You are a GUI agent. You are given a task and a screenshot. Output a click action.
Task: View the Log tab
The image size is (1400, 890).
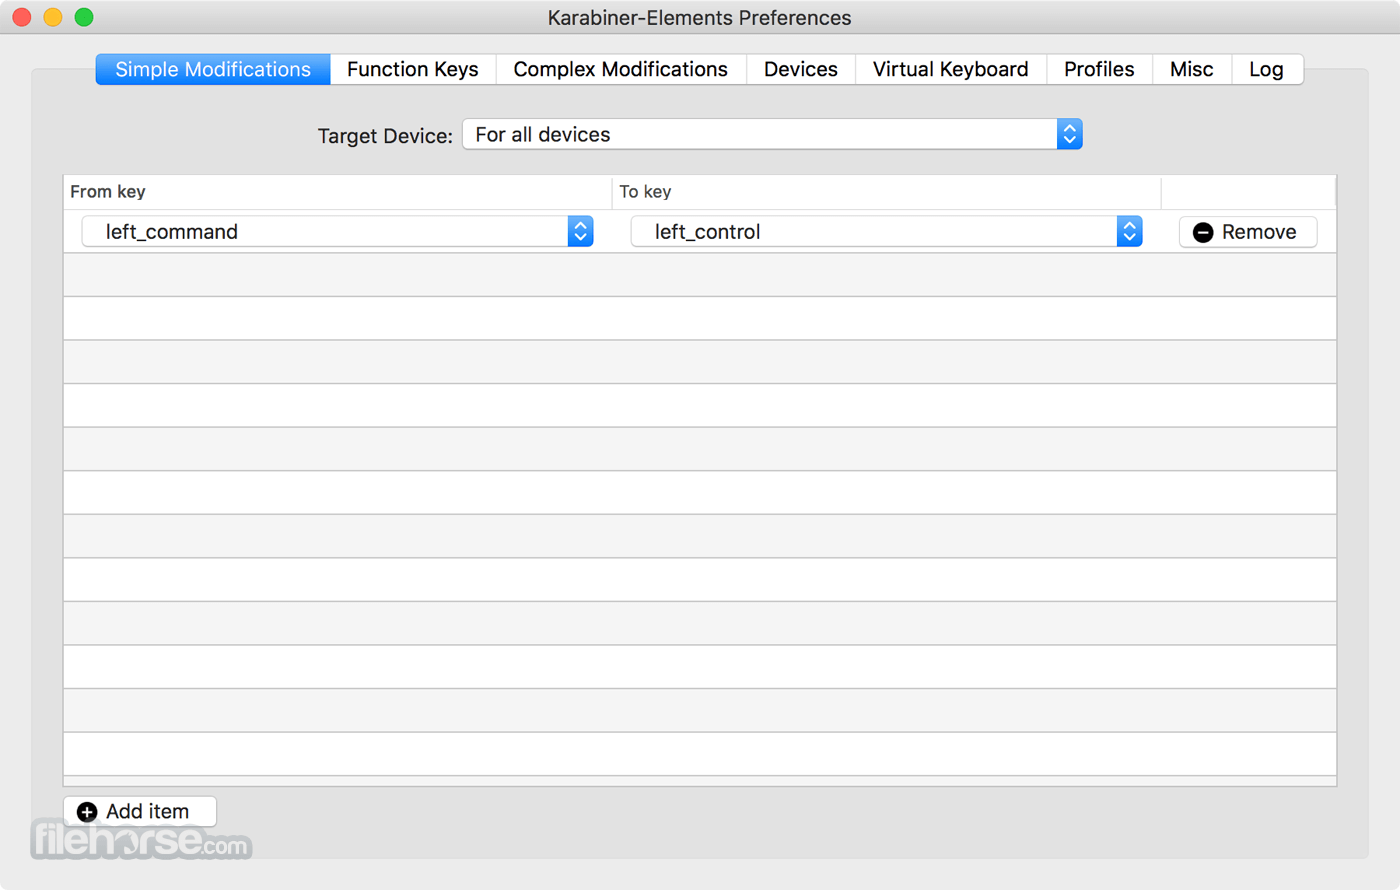tap(1267, 69)
